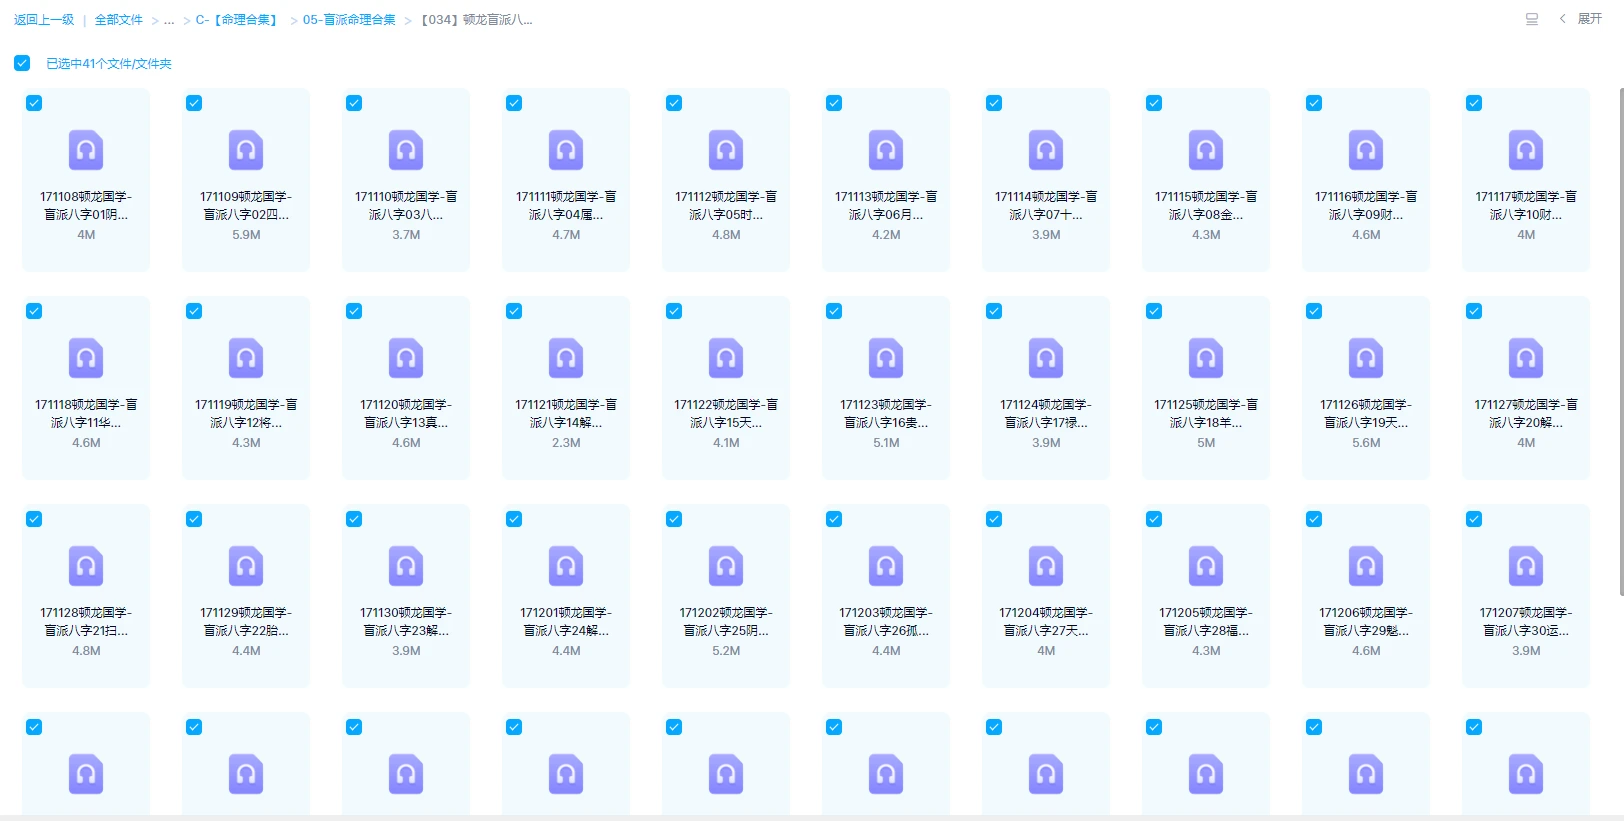Select file name 171121顿龙国学-盲派八字14解
The height and width of the screenshot is (821, 1624).
tap(566, 413)
